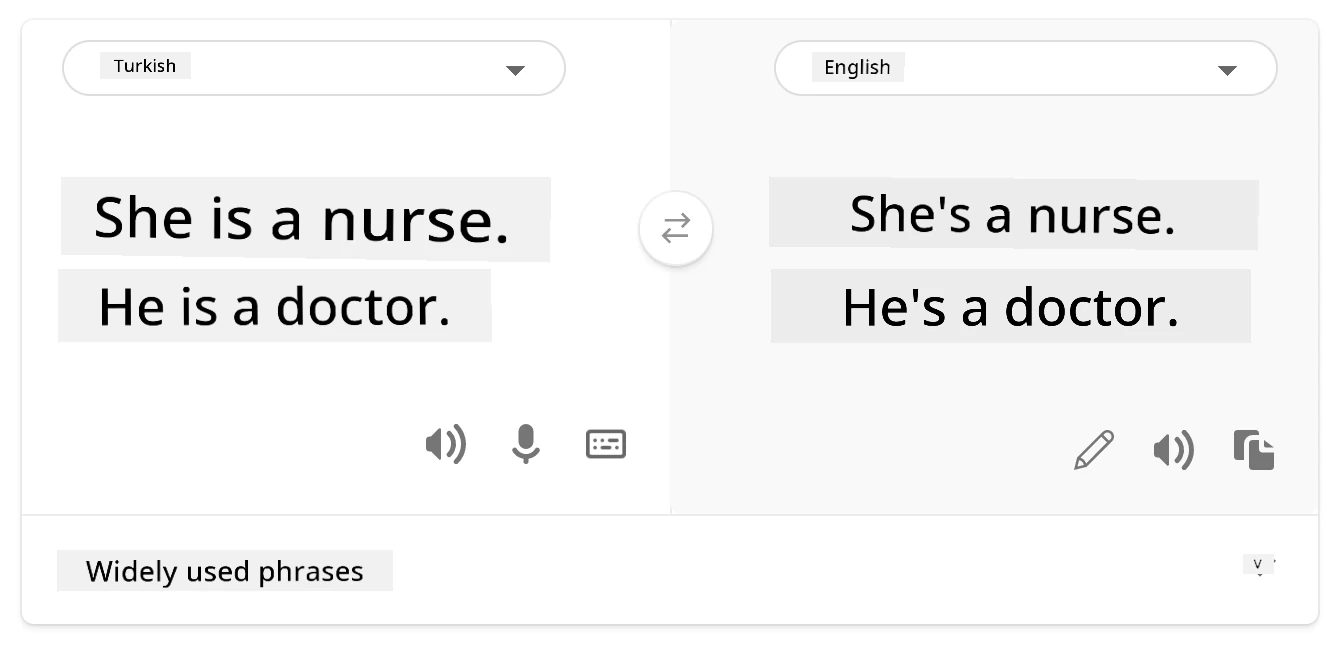Click the target arrow beside English
Viewport: 1344px width, 660px height.
coord(1227,70)
